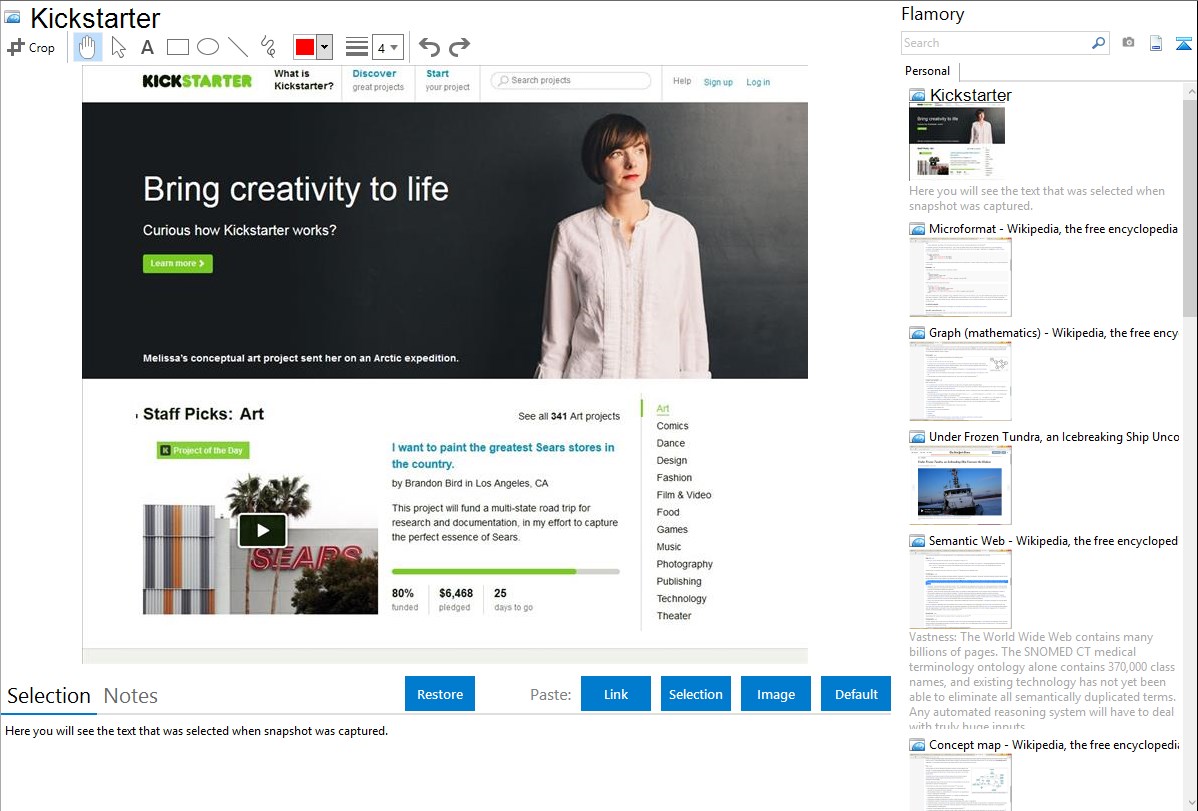Click the Log in link in snapshot
This screenshot has width=1198, height=811.
point(758,82)
